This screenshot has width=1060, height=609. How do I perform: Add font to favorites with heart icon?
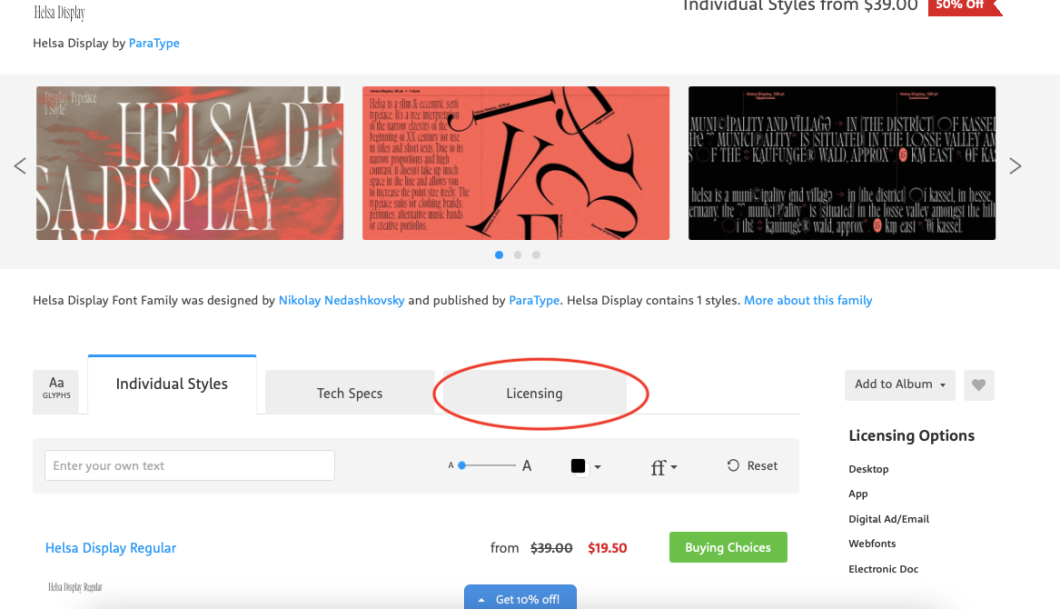point(978,385)
